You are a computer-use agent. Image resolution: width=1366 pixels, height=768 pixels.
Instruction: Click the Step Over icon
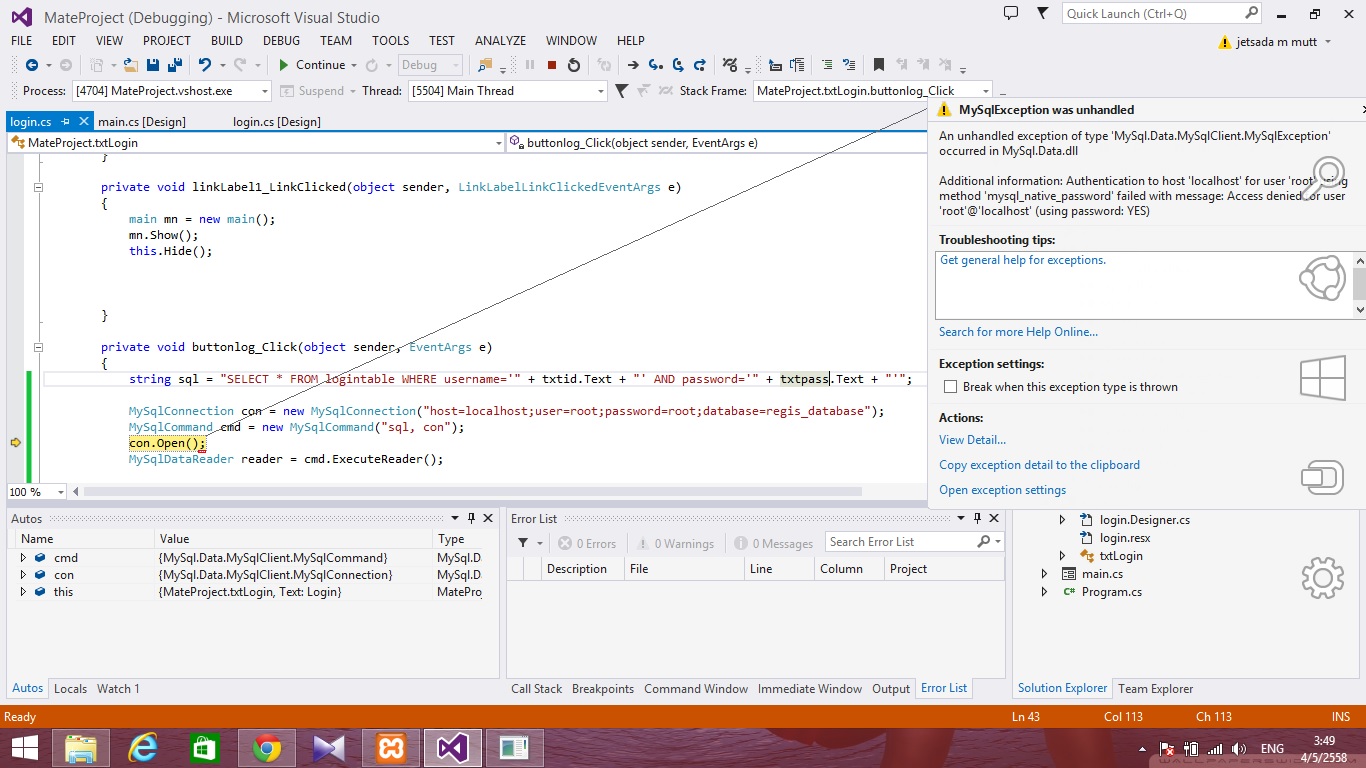tap(679, 65)
